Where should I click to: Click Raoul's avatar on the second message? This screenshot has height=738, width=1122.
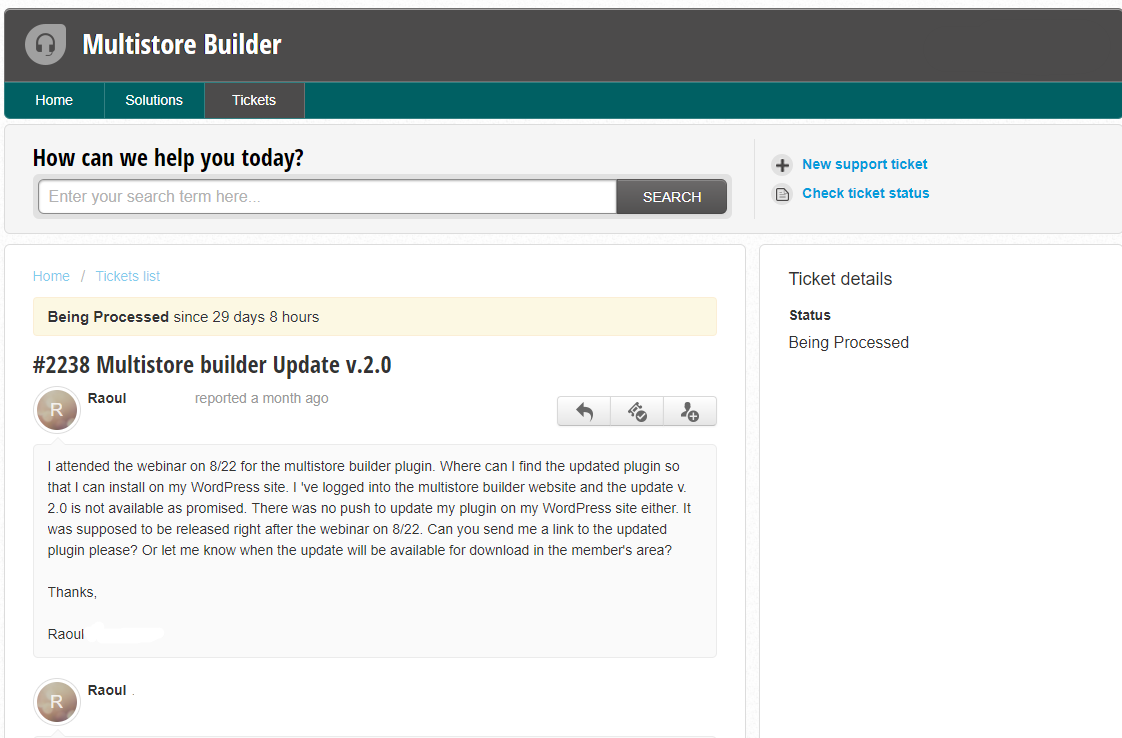click(57, 701)
